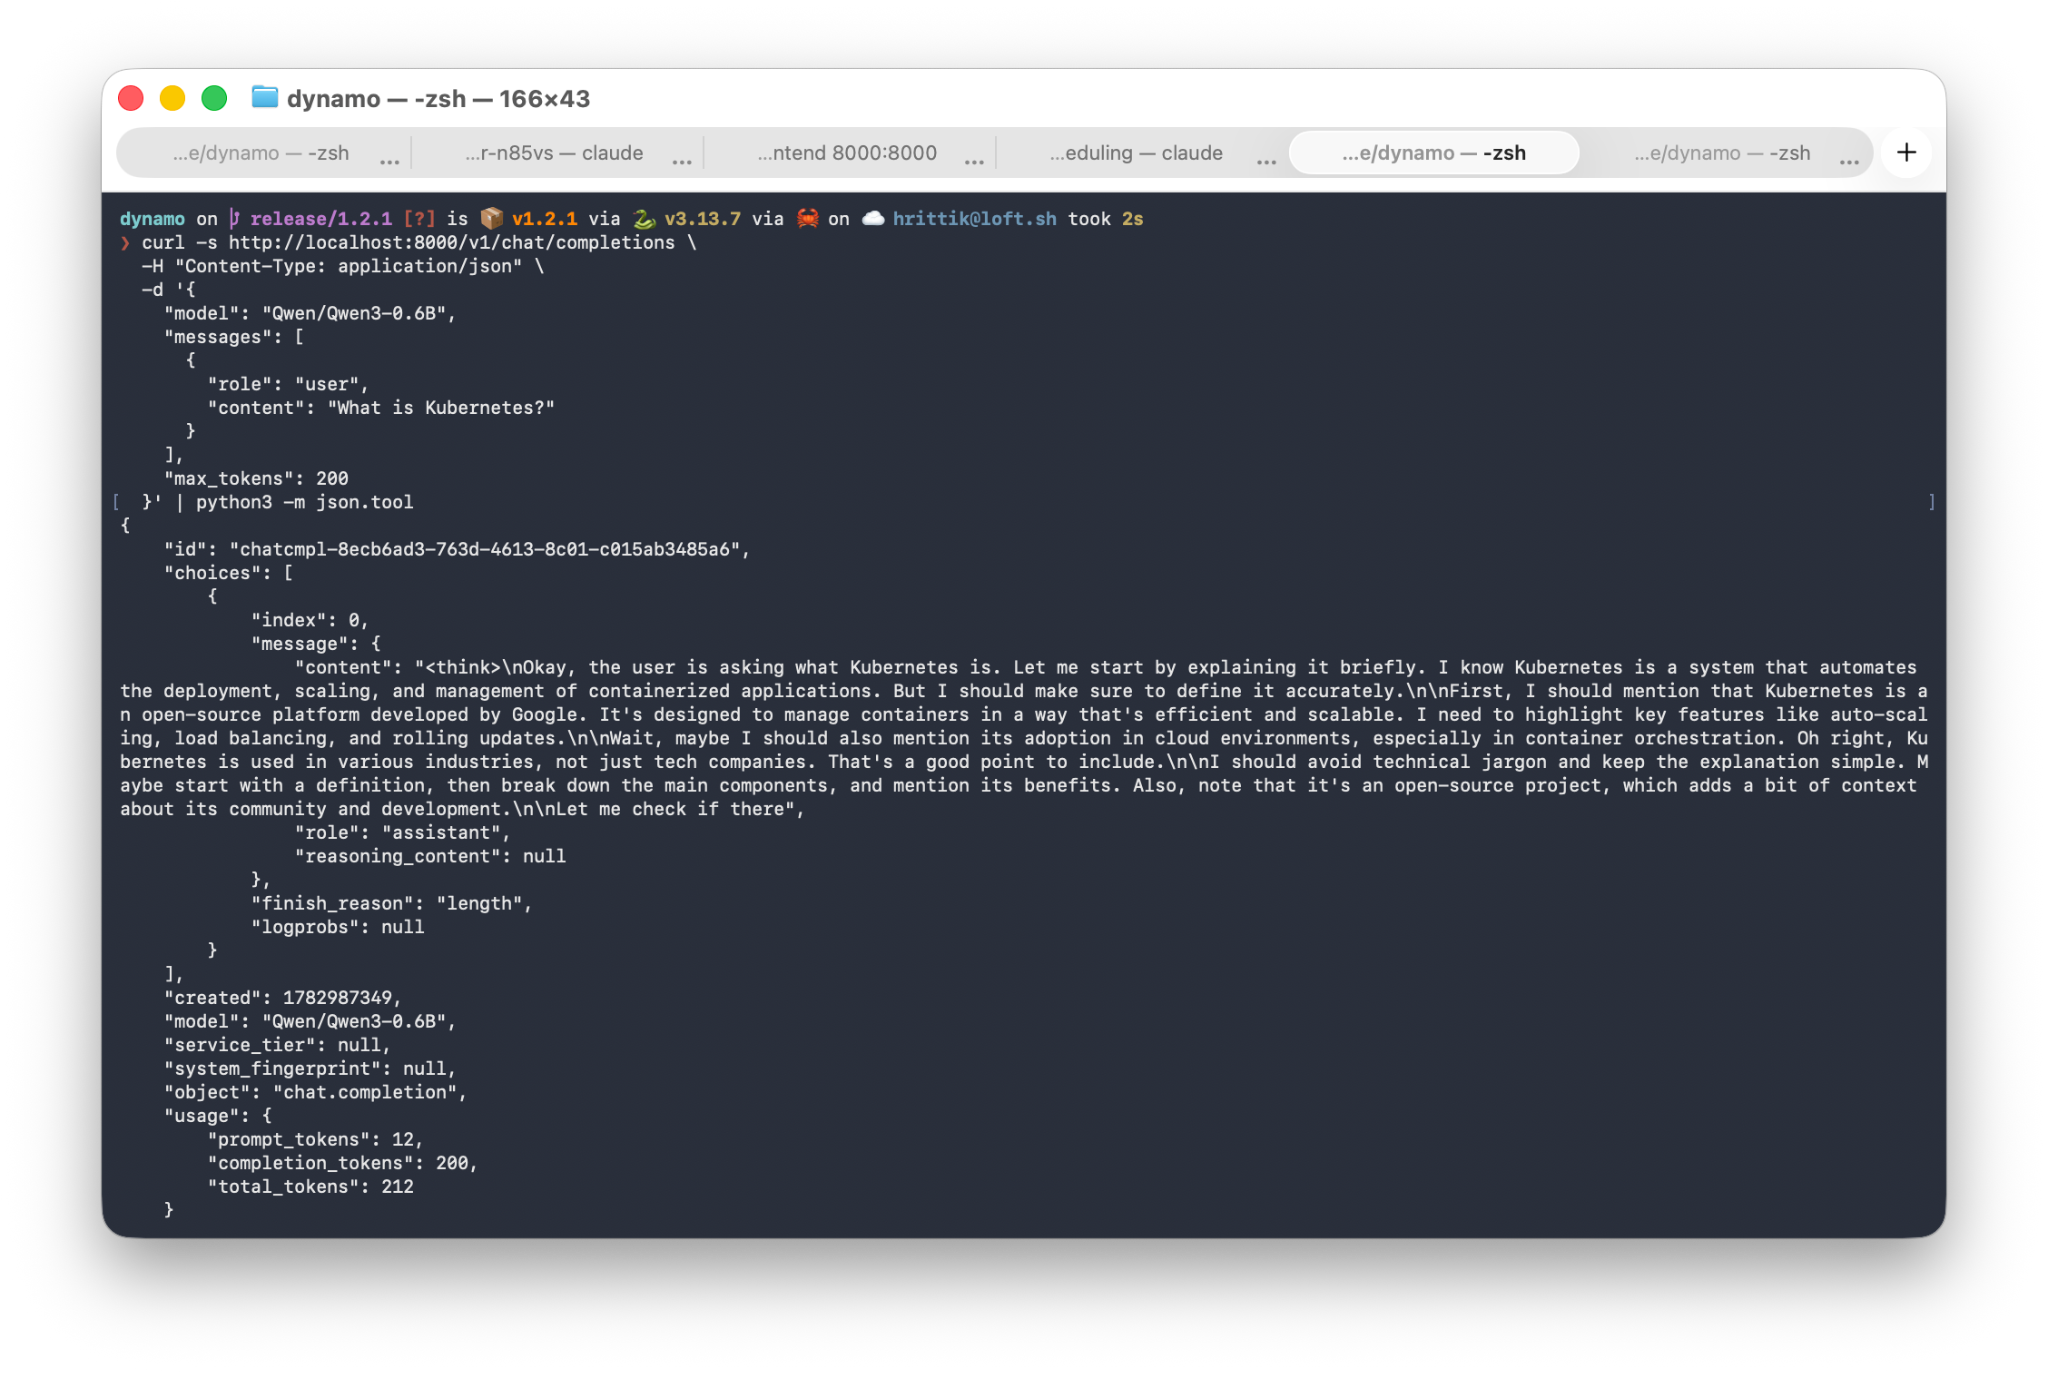Click the chatcmpl id value line

457,549
